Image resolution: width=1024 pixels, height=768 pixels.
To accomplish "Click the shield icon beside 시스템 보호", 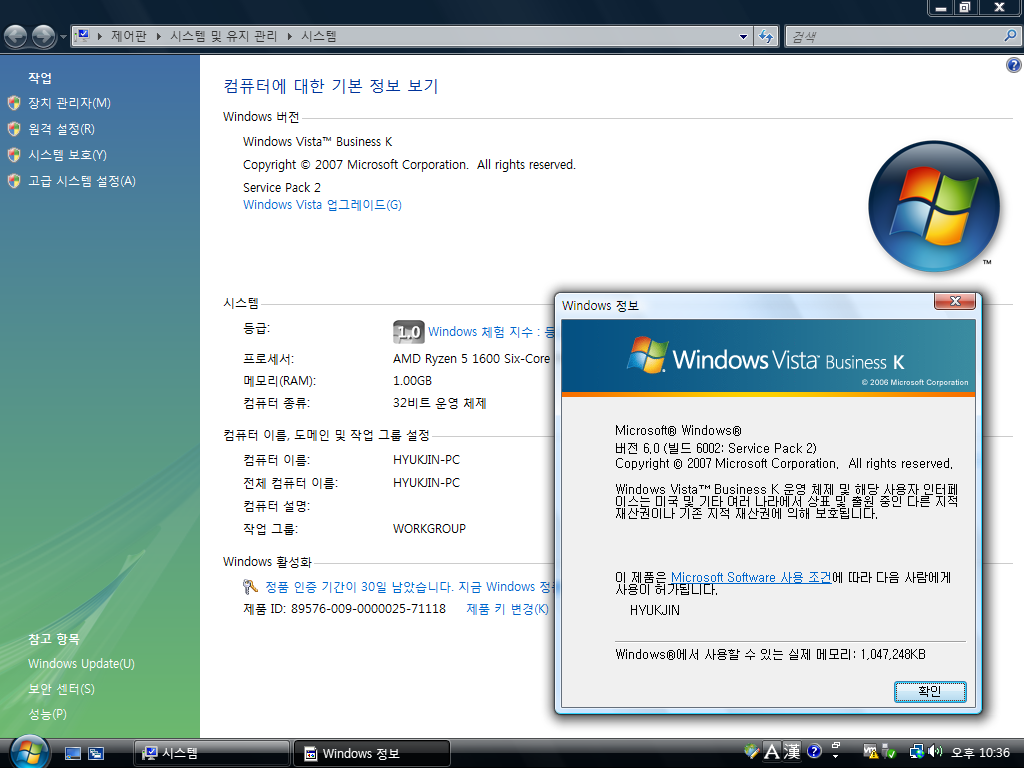I will tap(14, 155).
